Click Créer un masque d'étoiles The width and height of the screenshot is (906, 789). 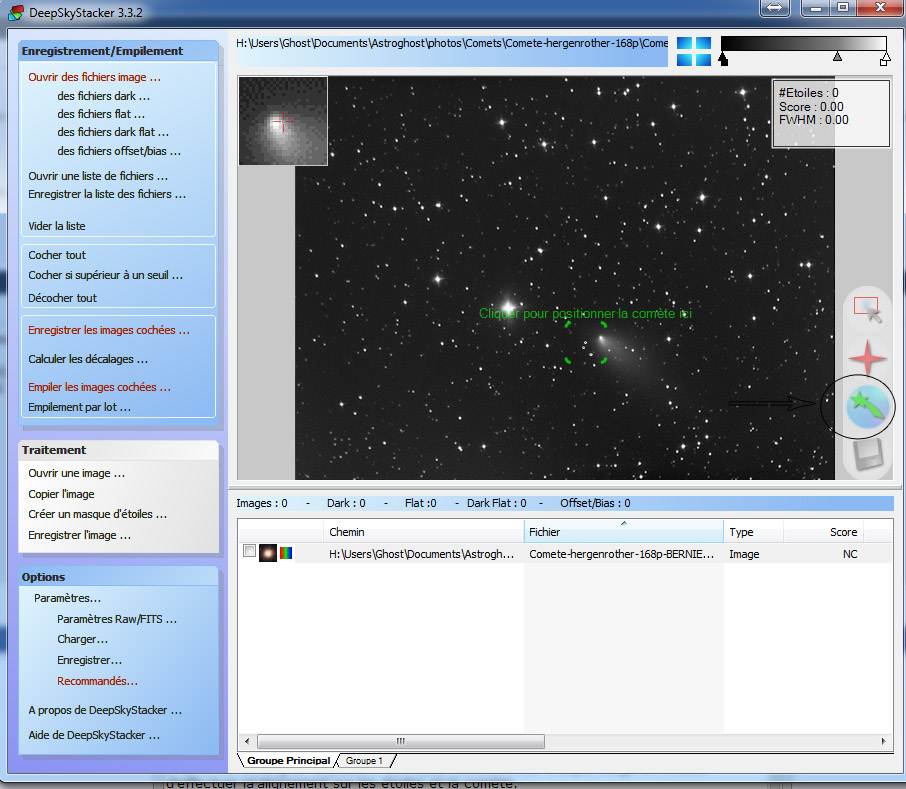tap(97, 514)
